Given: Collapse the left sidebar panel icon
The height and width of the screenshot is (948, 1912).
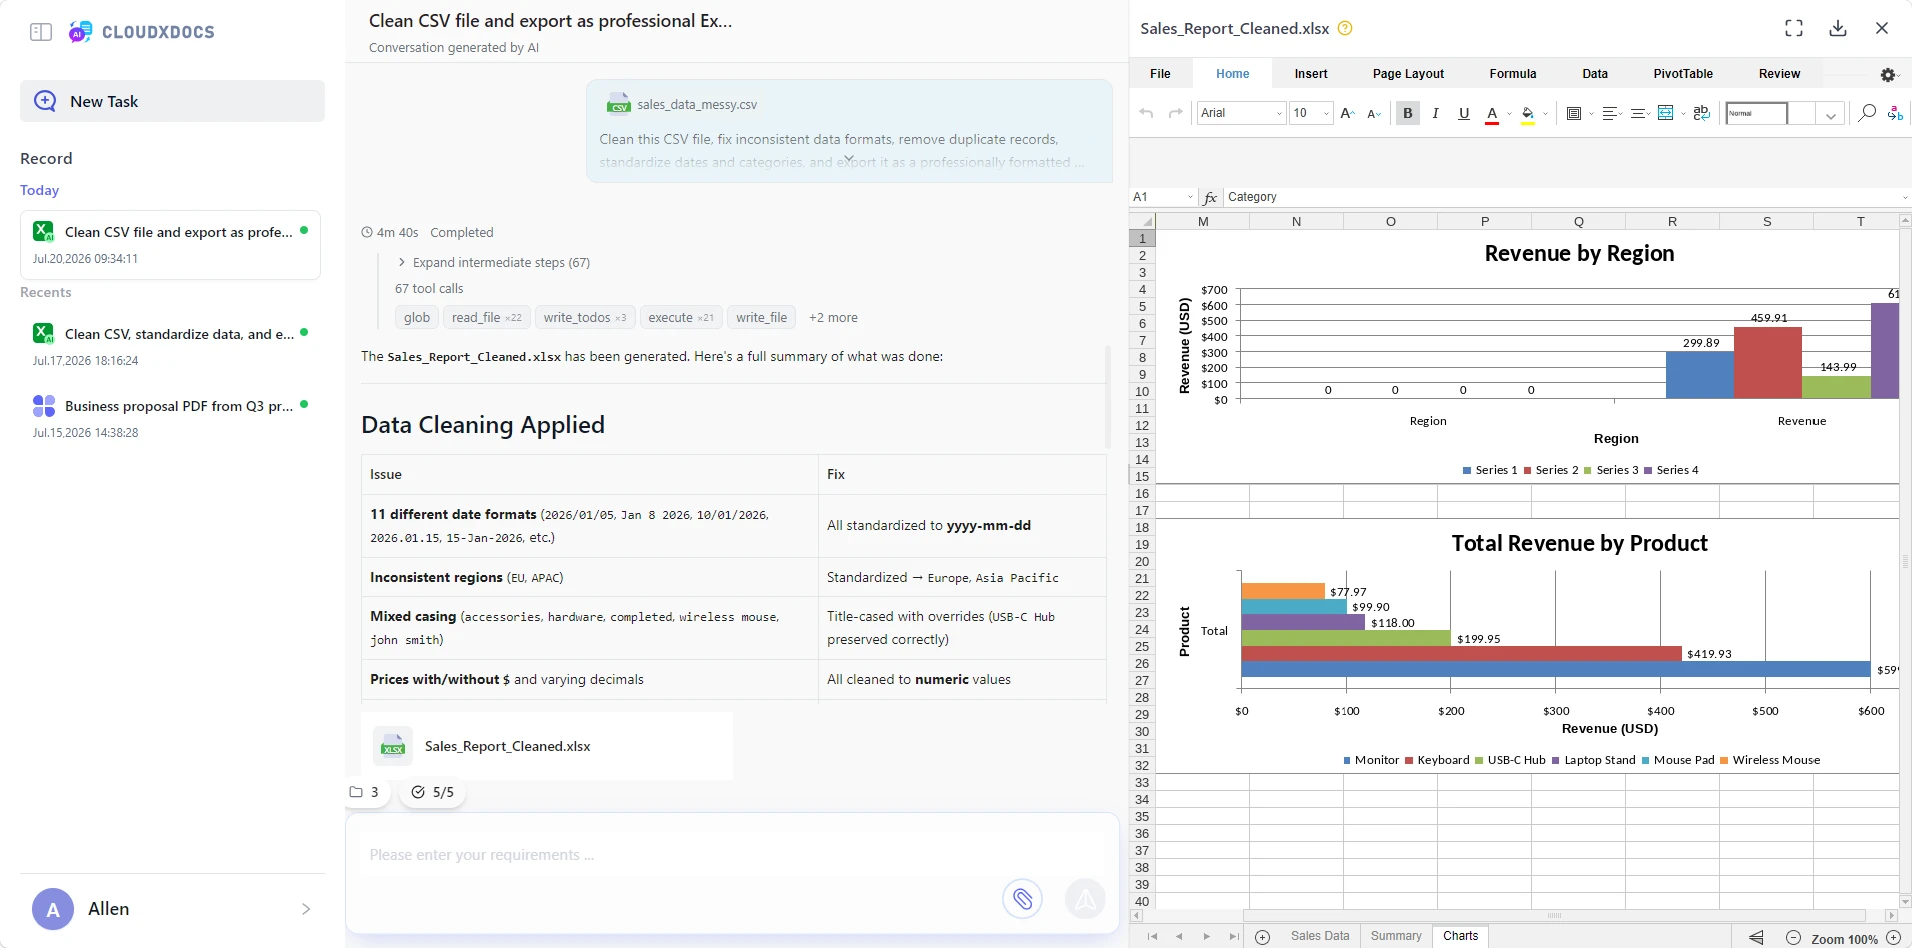Looking at the screenshot, I should coord(41,32).
